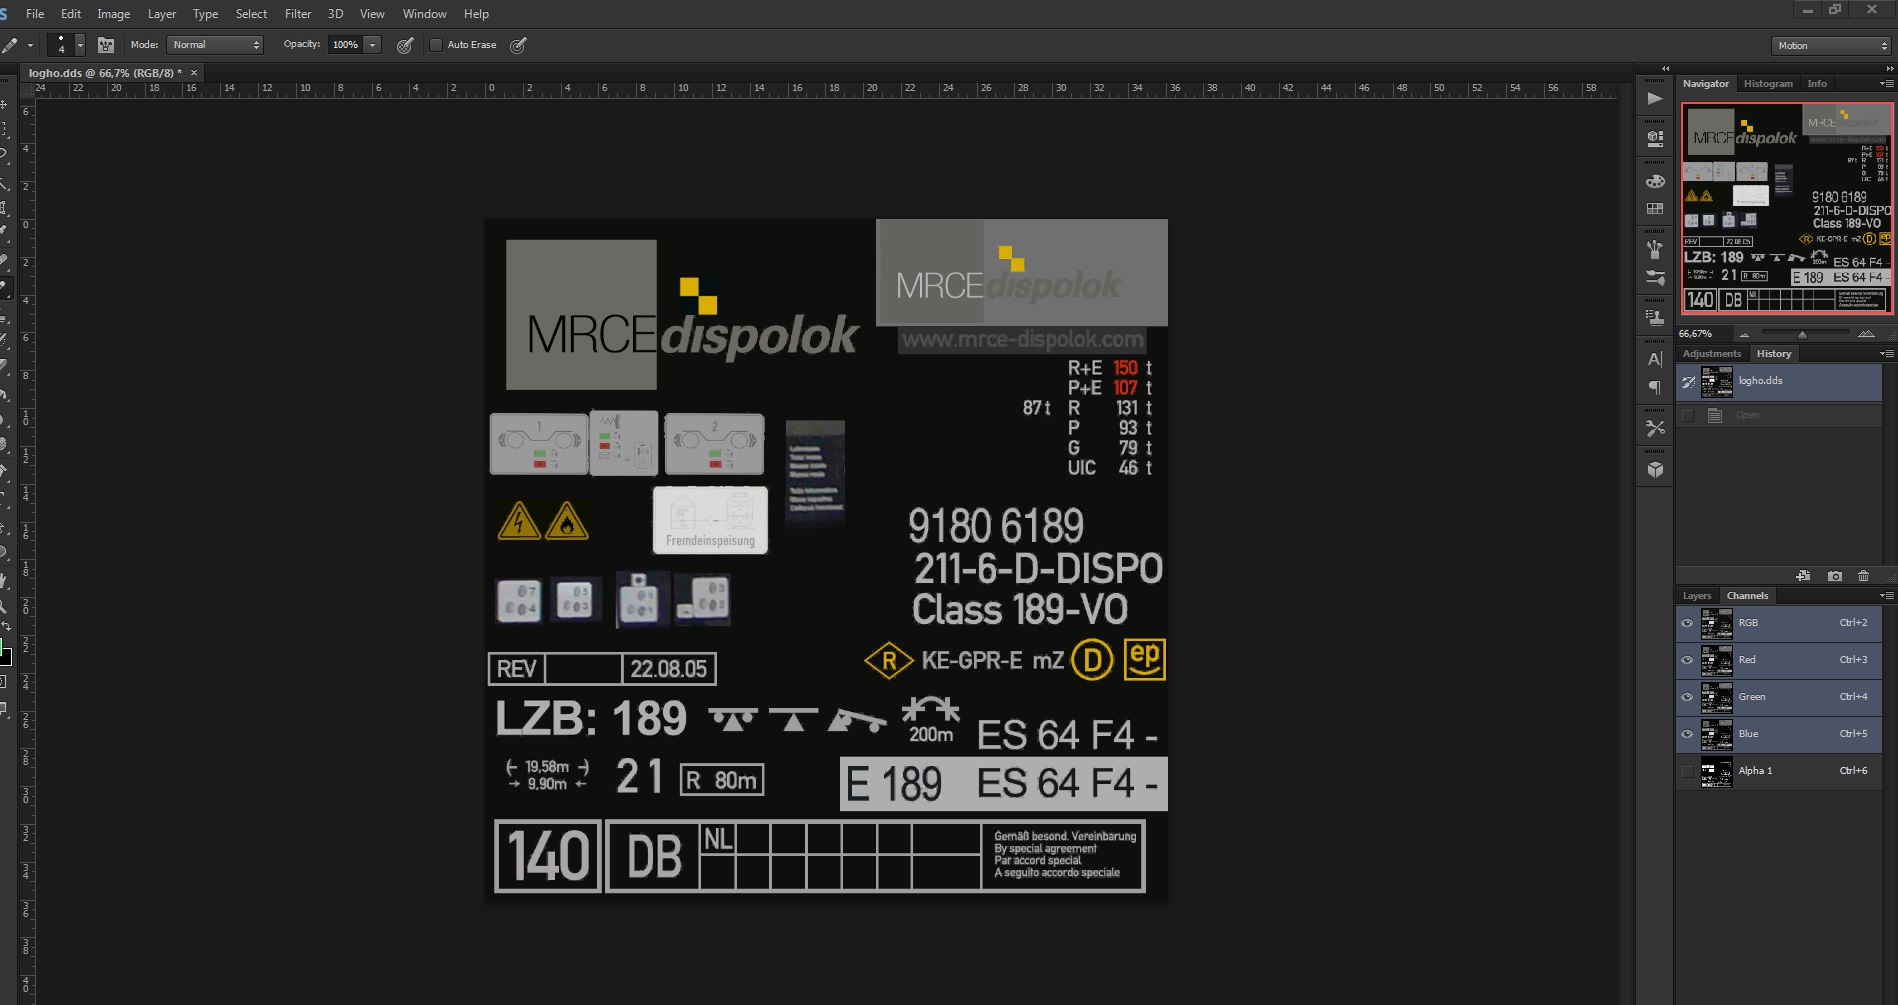
Task: Toggle the Brush panel button in options bar
Action: click(x=105, y=45)
